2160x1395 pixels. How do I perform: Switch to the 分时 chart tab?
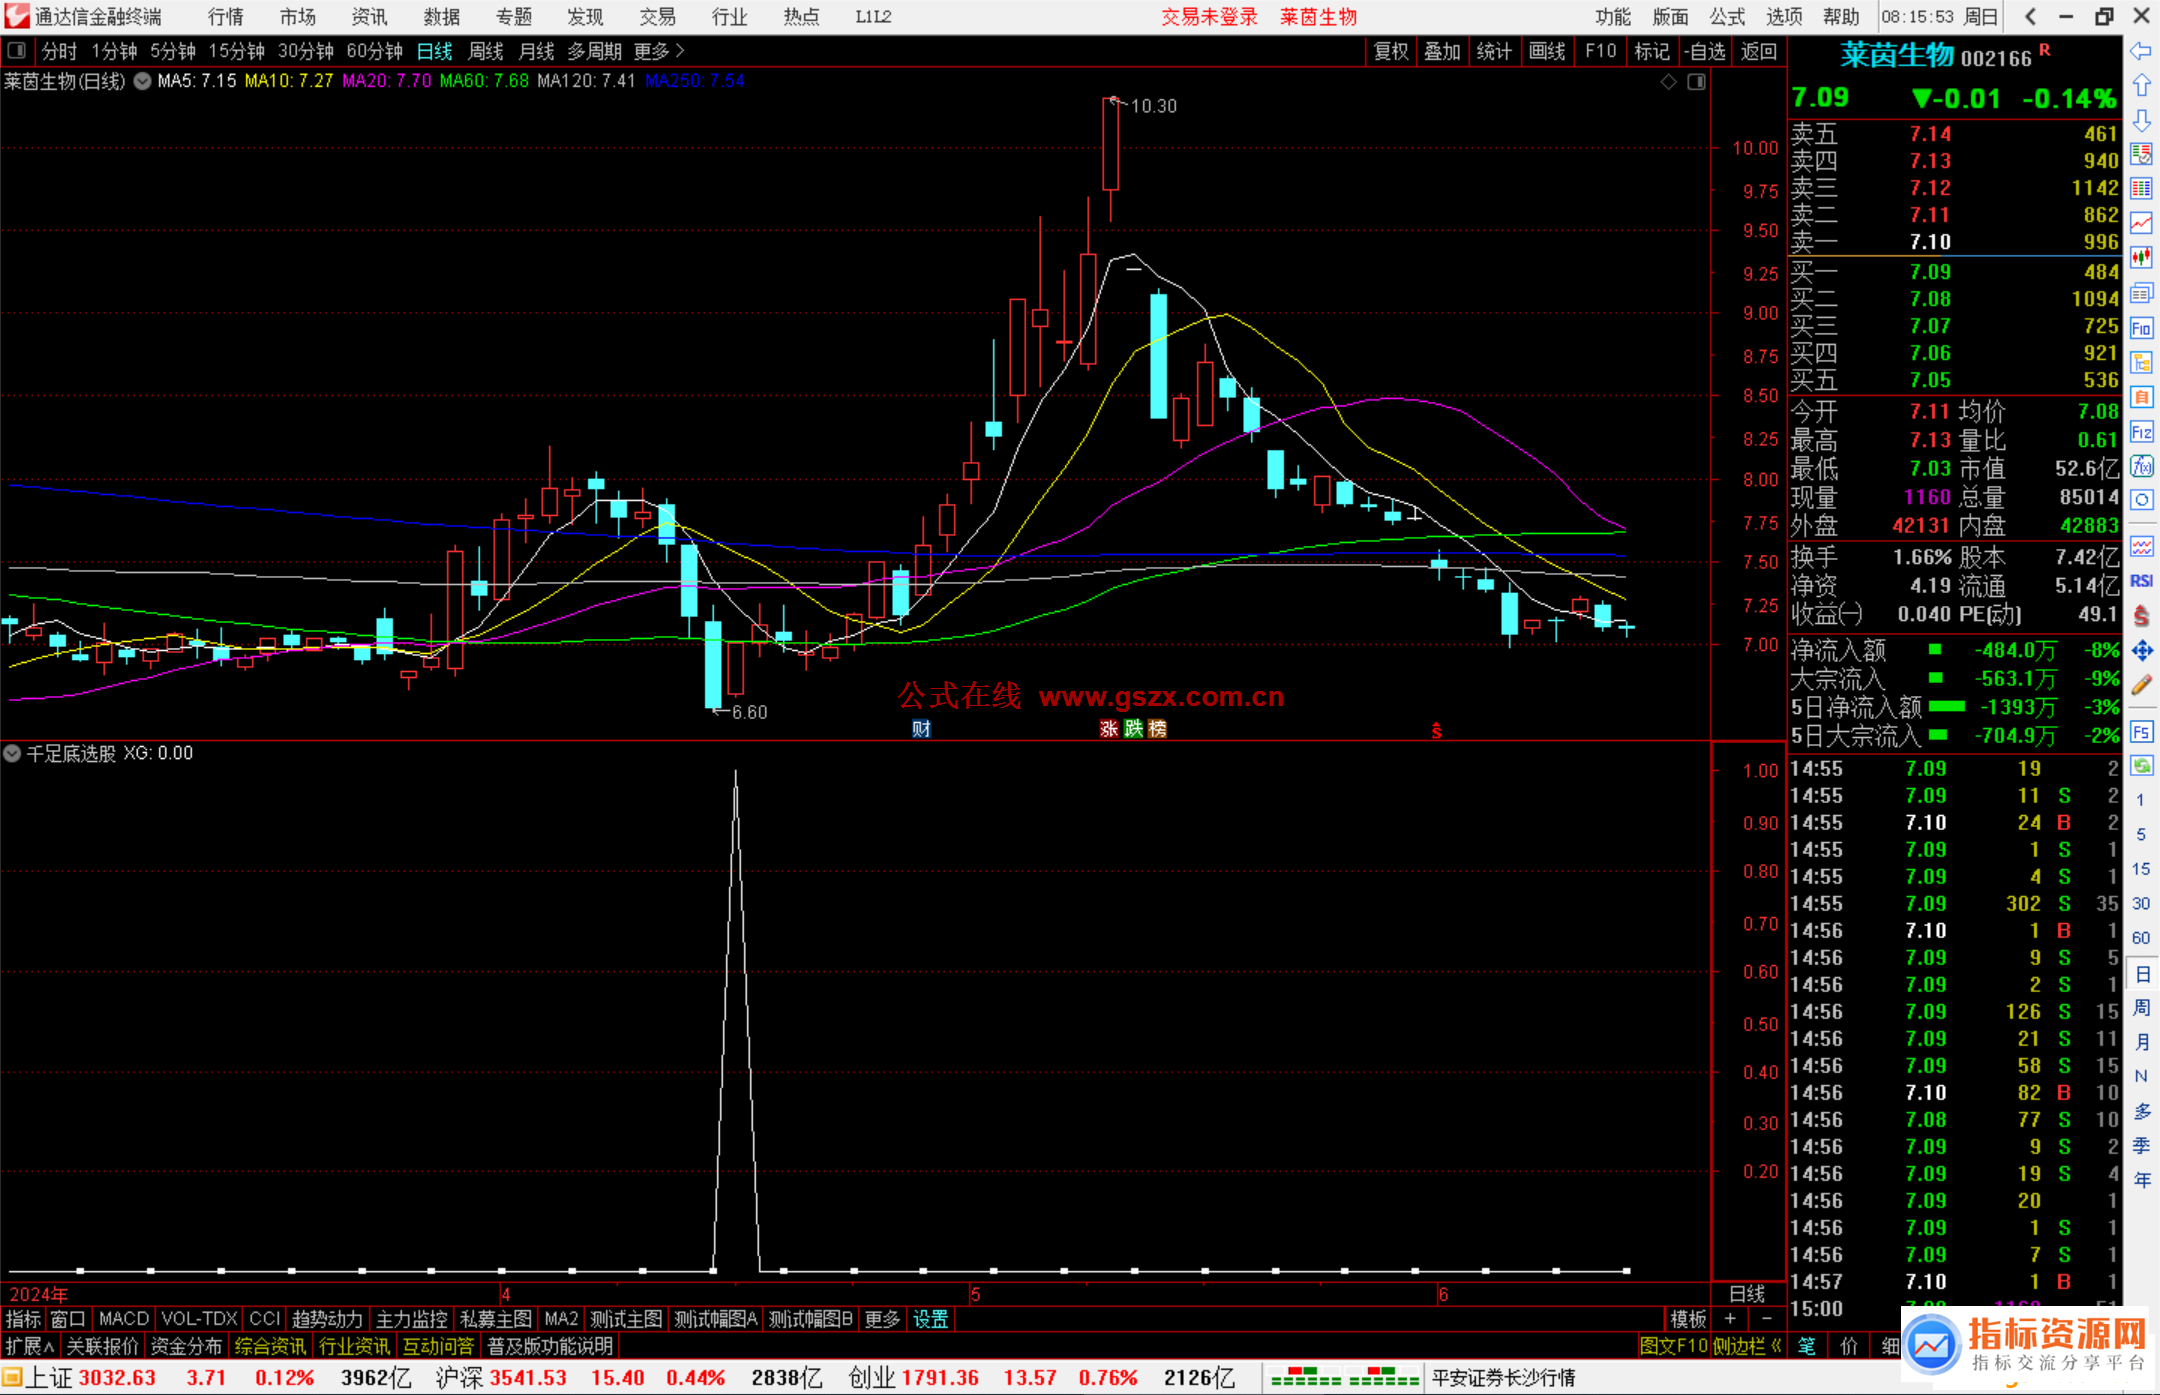click(x=59, y=51)
